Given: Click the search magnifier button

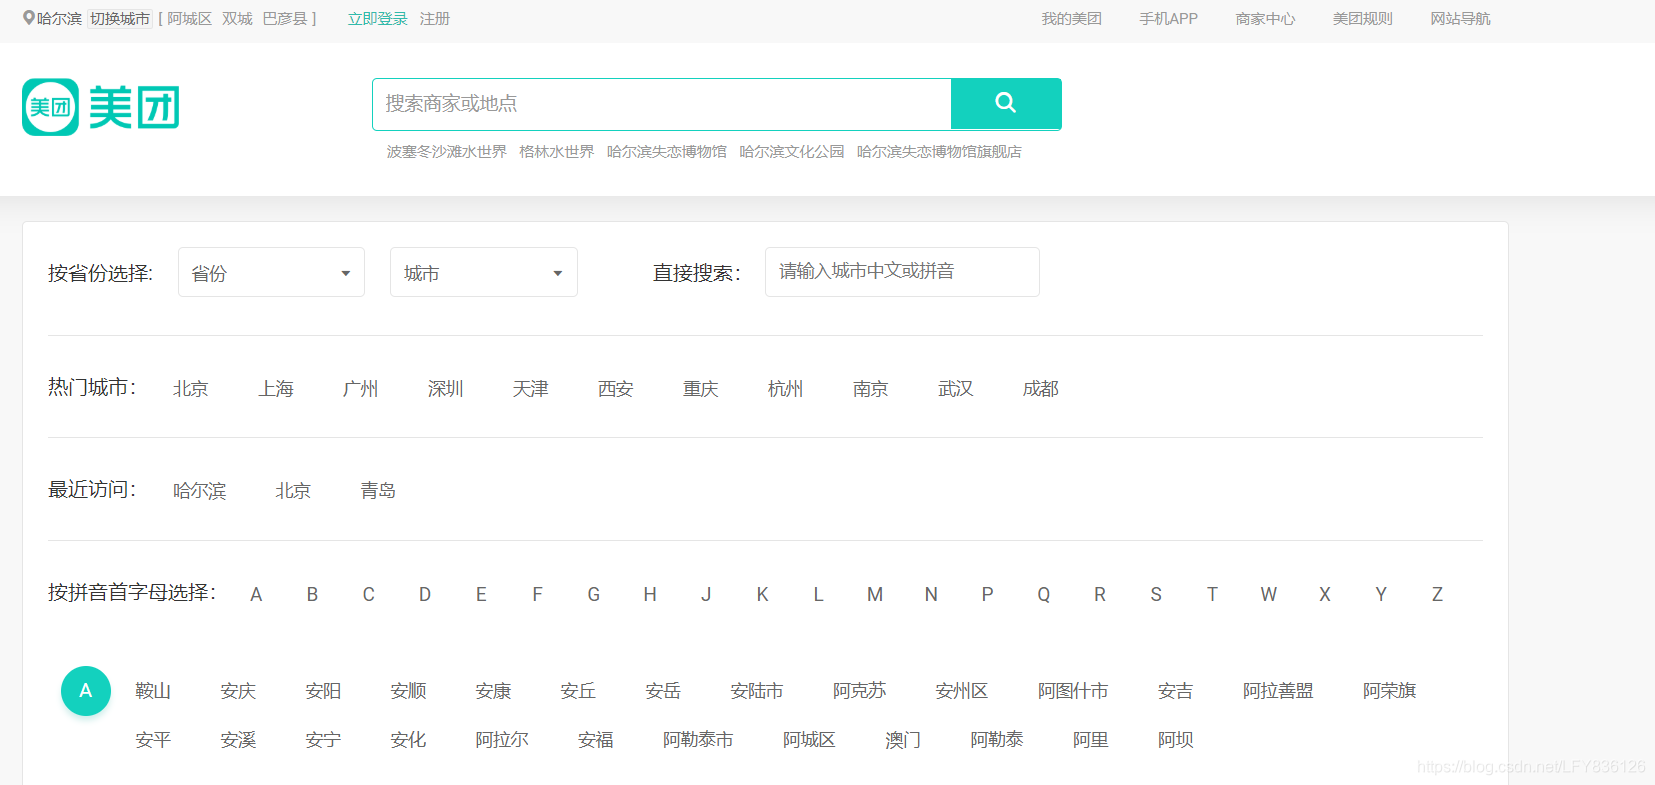Looking at the screenshot, I should [x=1006, y=103].
